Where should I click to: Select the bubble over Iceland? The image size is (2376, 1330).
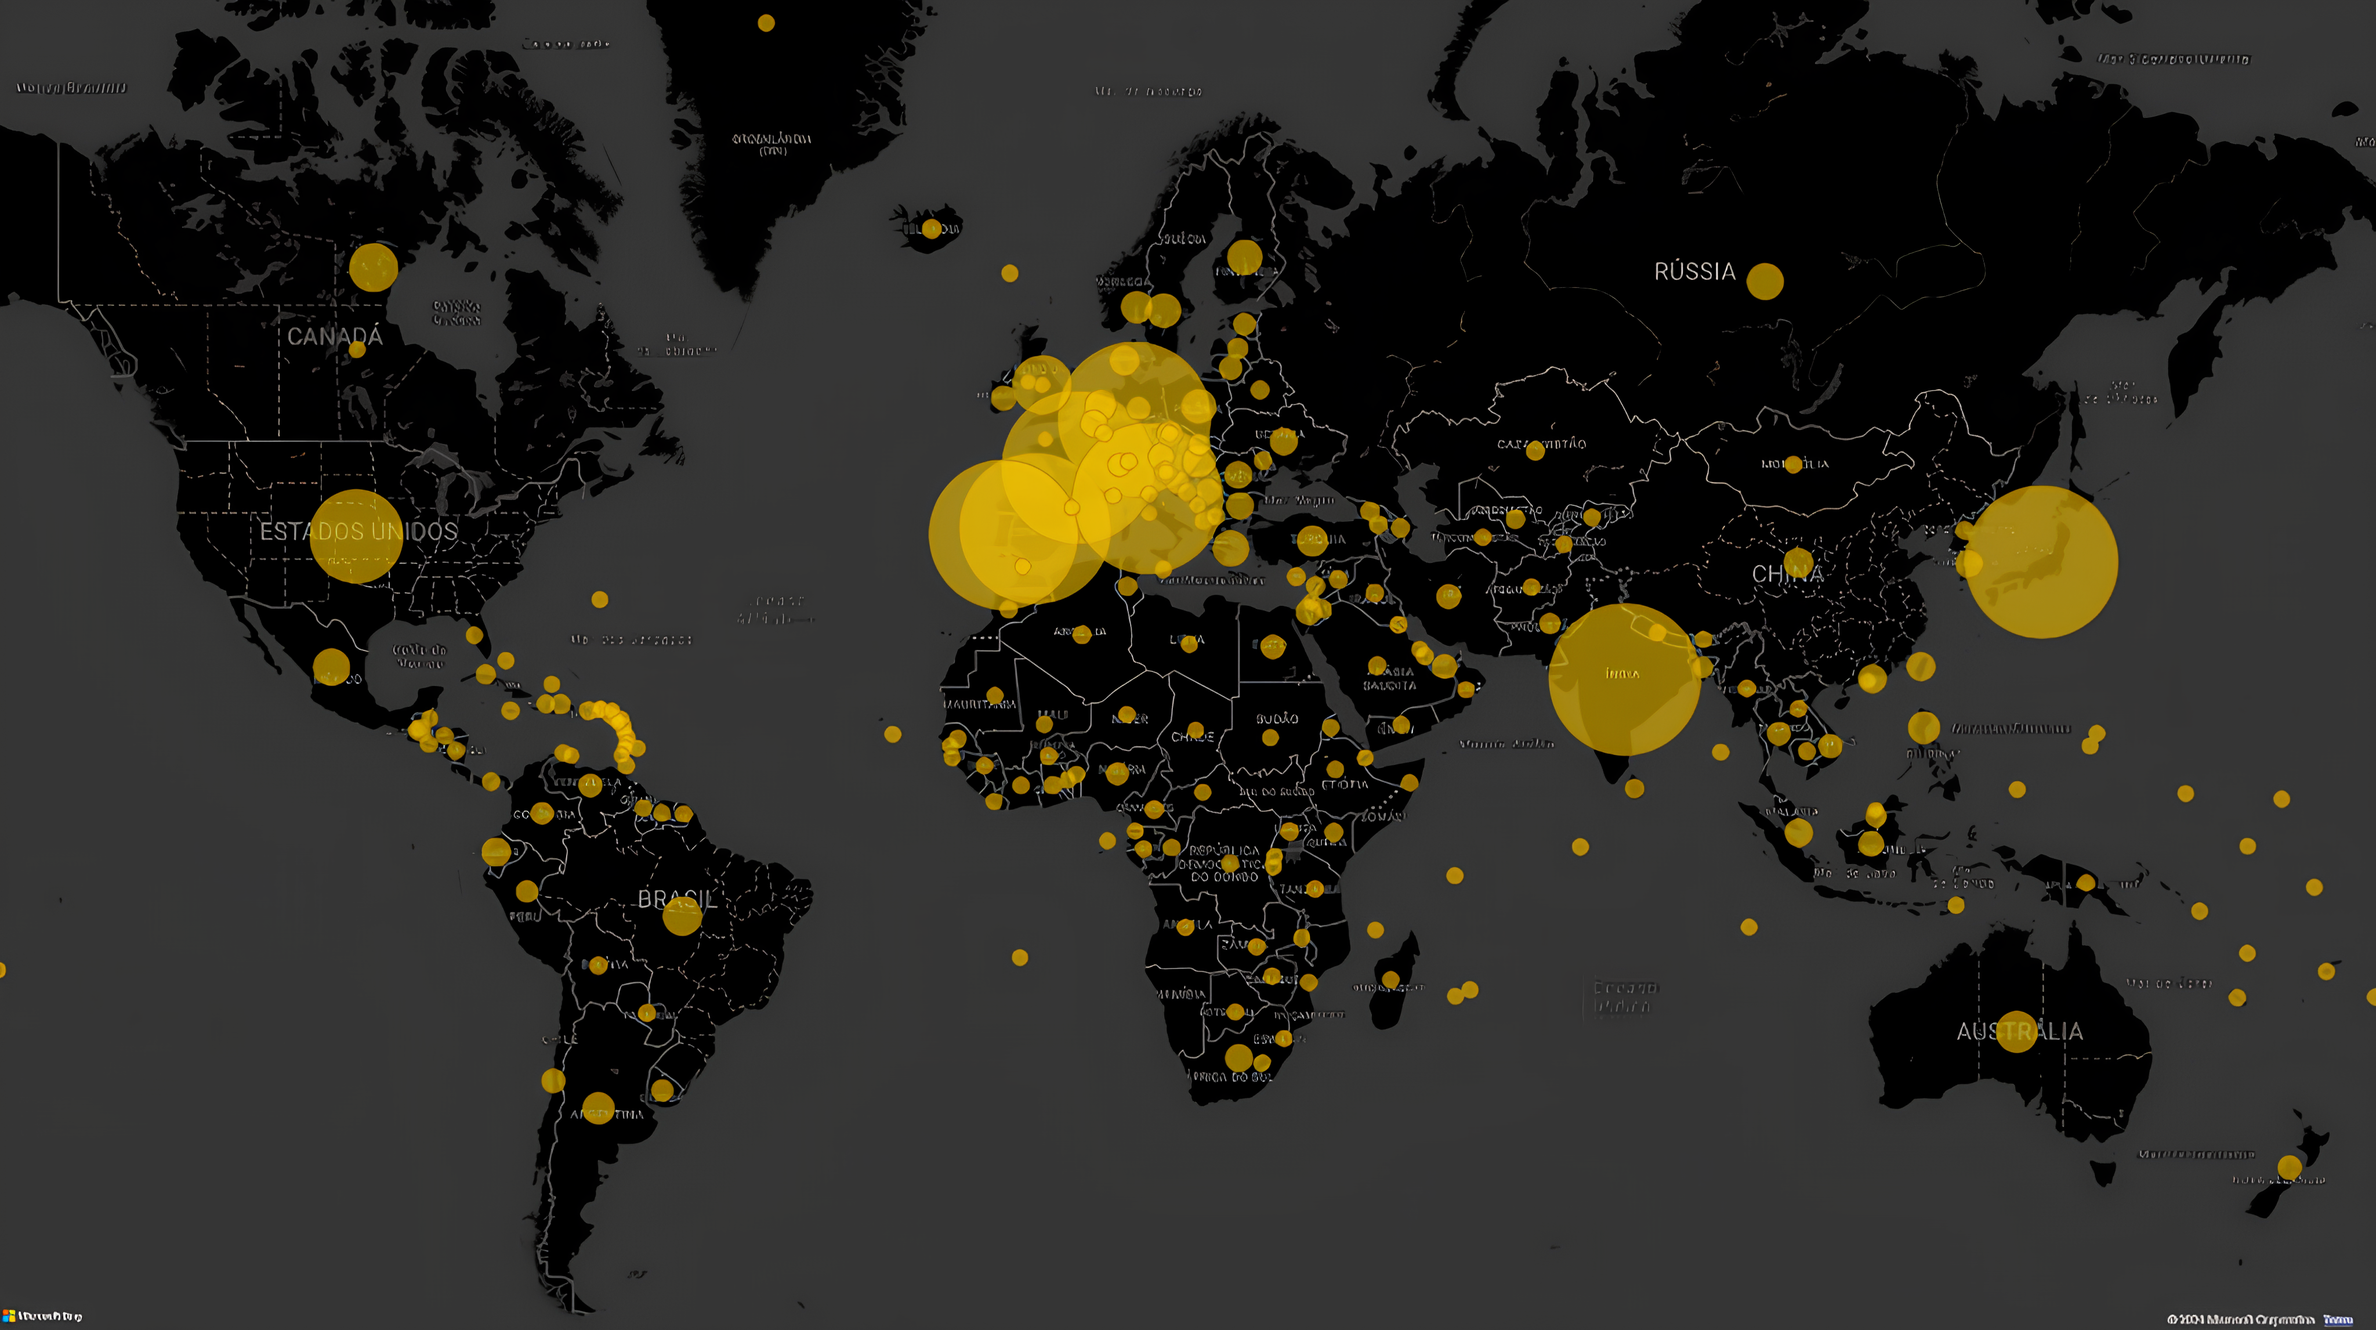click(x=932, y=229)
